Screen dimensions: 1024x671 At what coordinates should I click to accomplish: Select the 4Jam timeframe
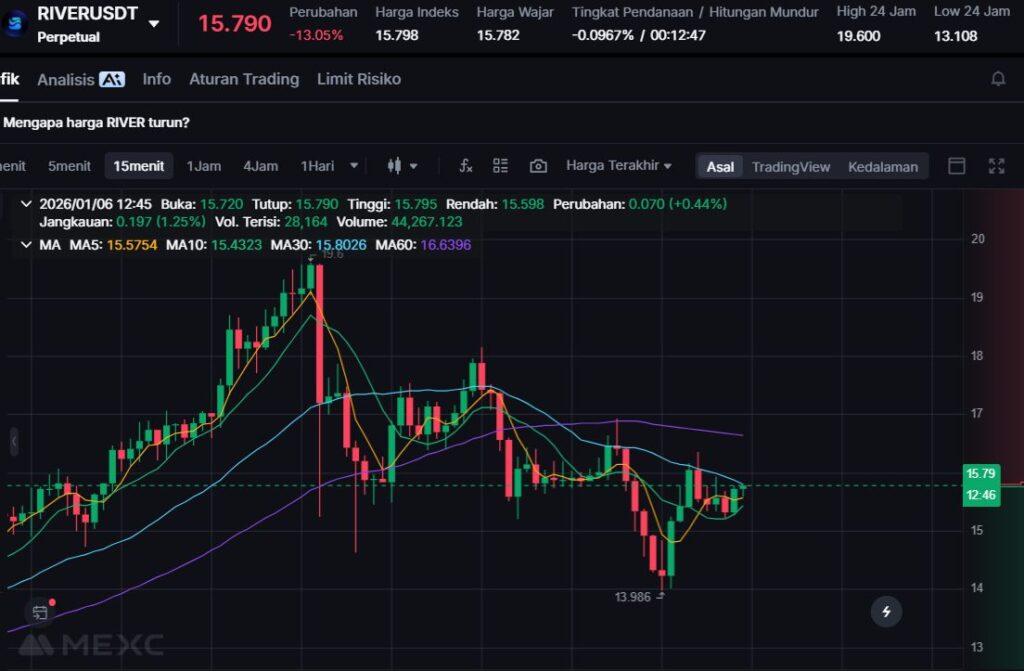click(261, 166)
